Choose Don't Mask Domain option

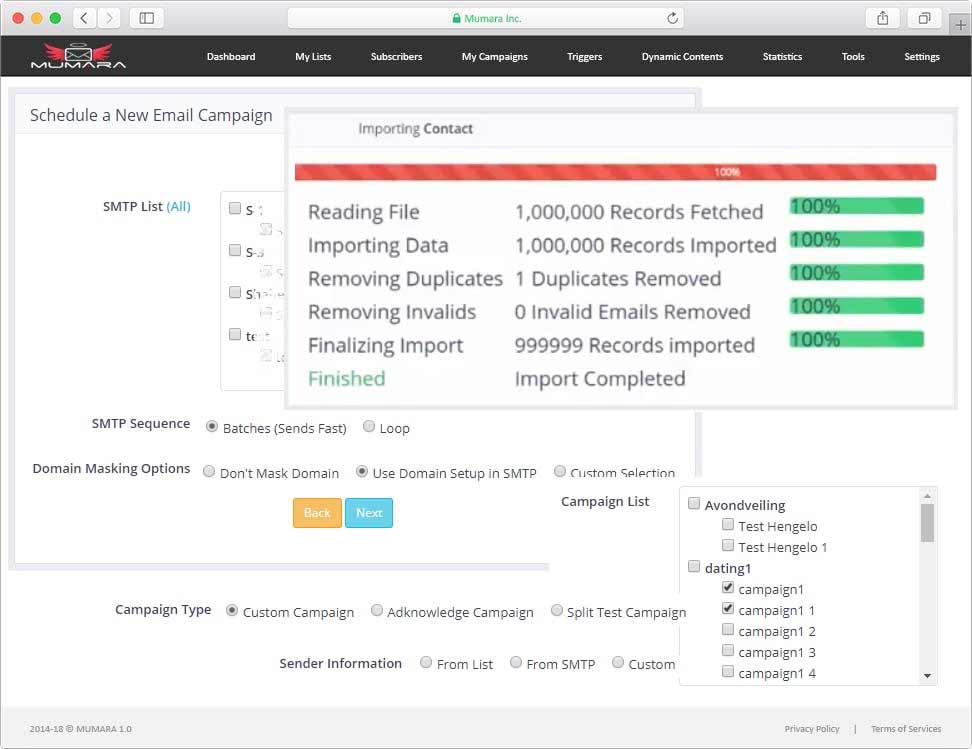click(209, 472)
